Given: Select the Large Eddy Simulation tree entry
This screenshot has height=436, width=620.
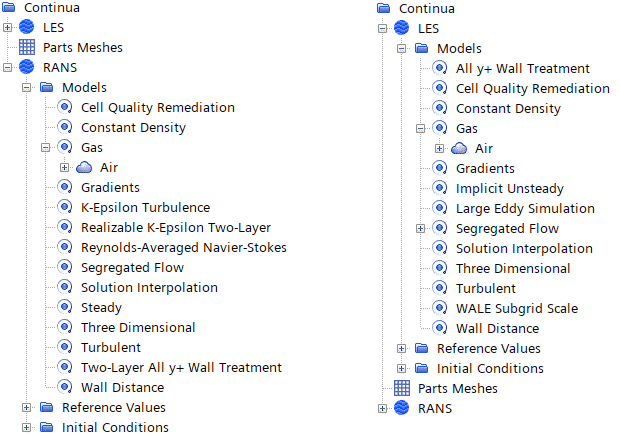Looking at the screenshot, I should 525,208.
